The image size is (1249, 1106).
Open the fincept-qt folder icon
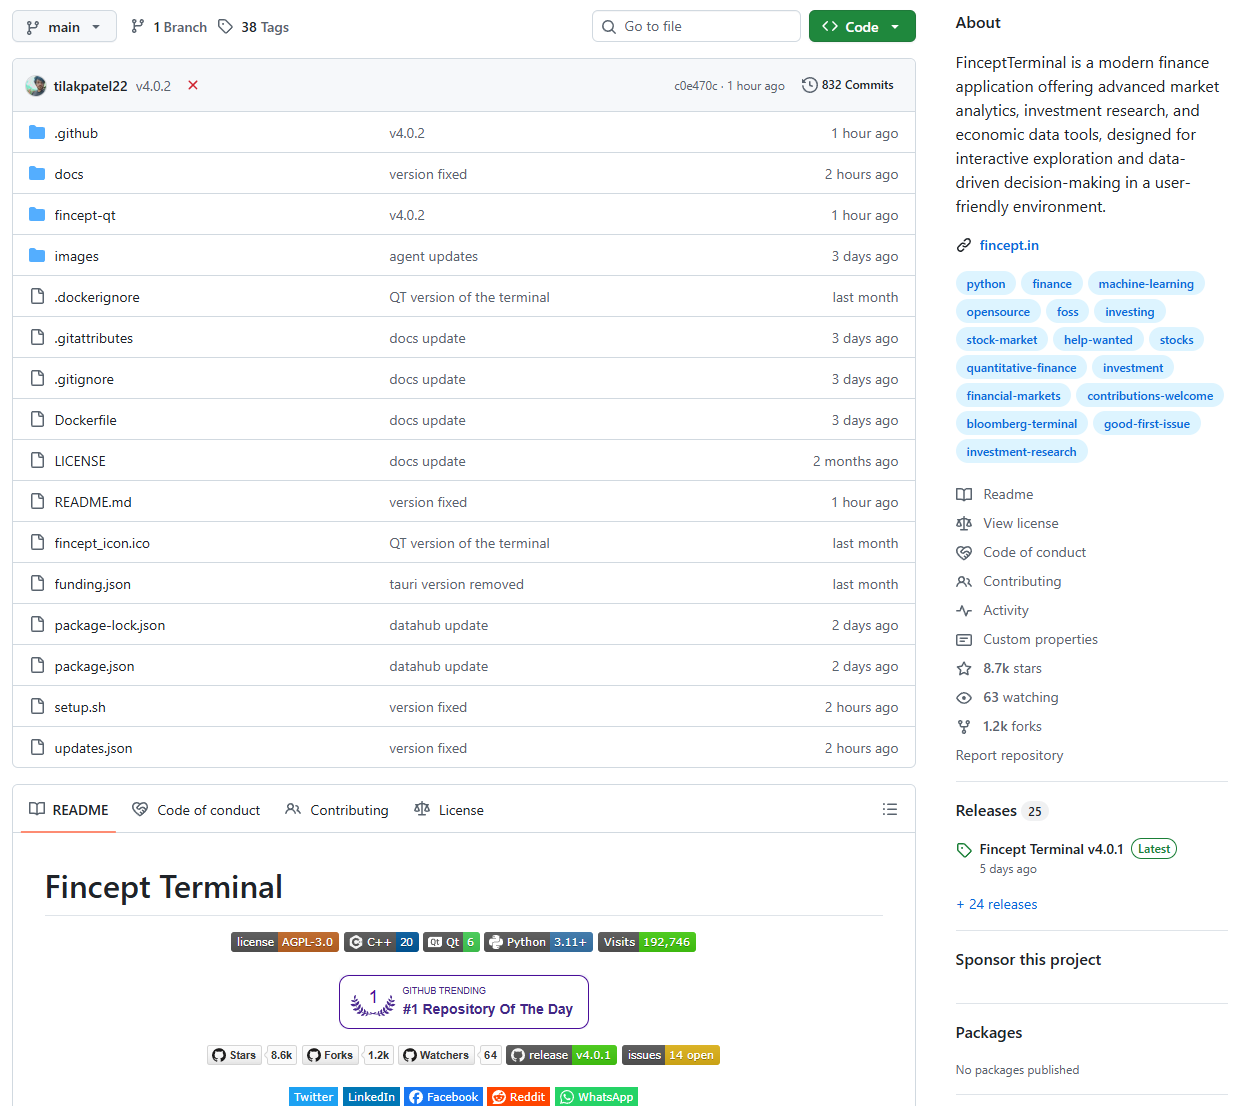point(38,214)
